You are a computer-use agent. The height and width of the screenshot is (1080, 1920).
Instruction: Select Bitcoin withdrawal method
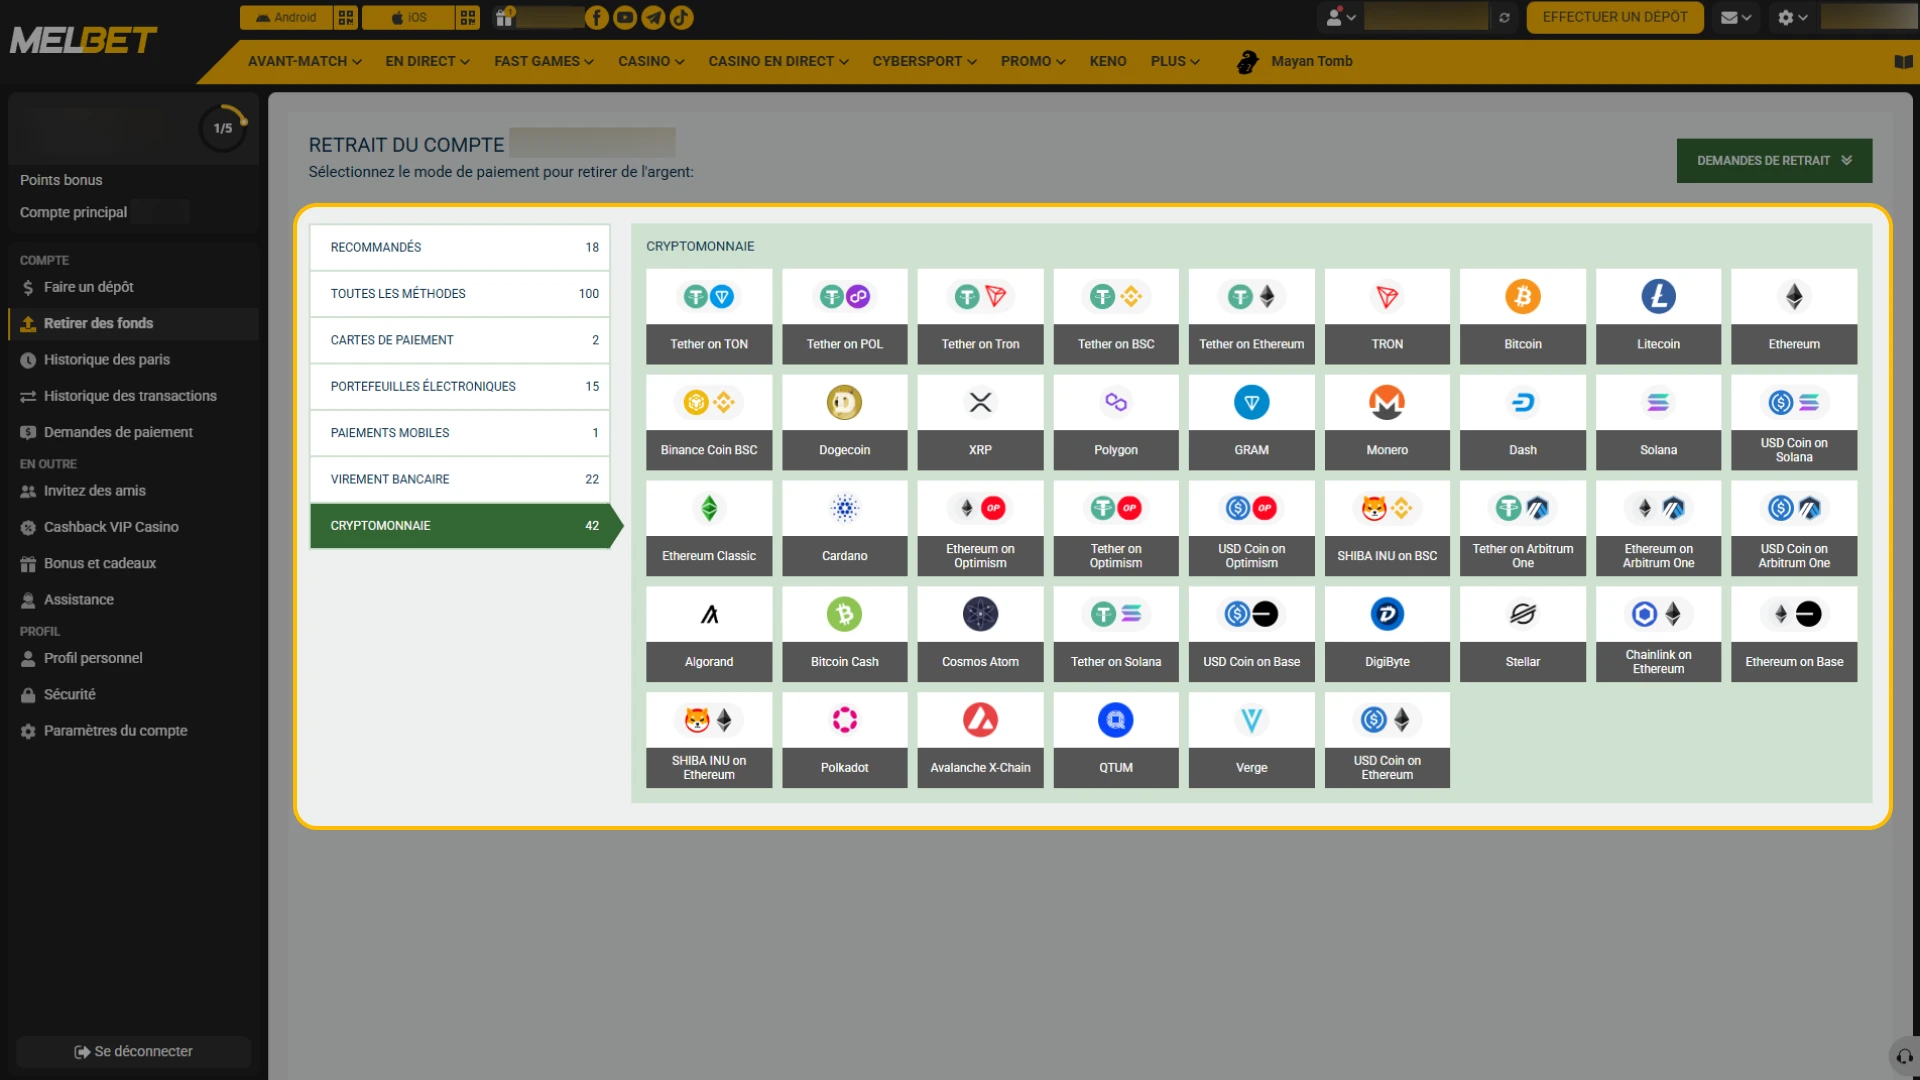click(x=1522, y=316)
